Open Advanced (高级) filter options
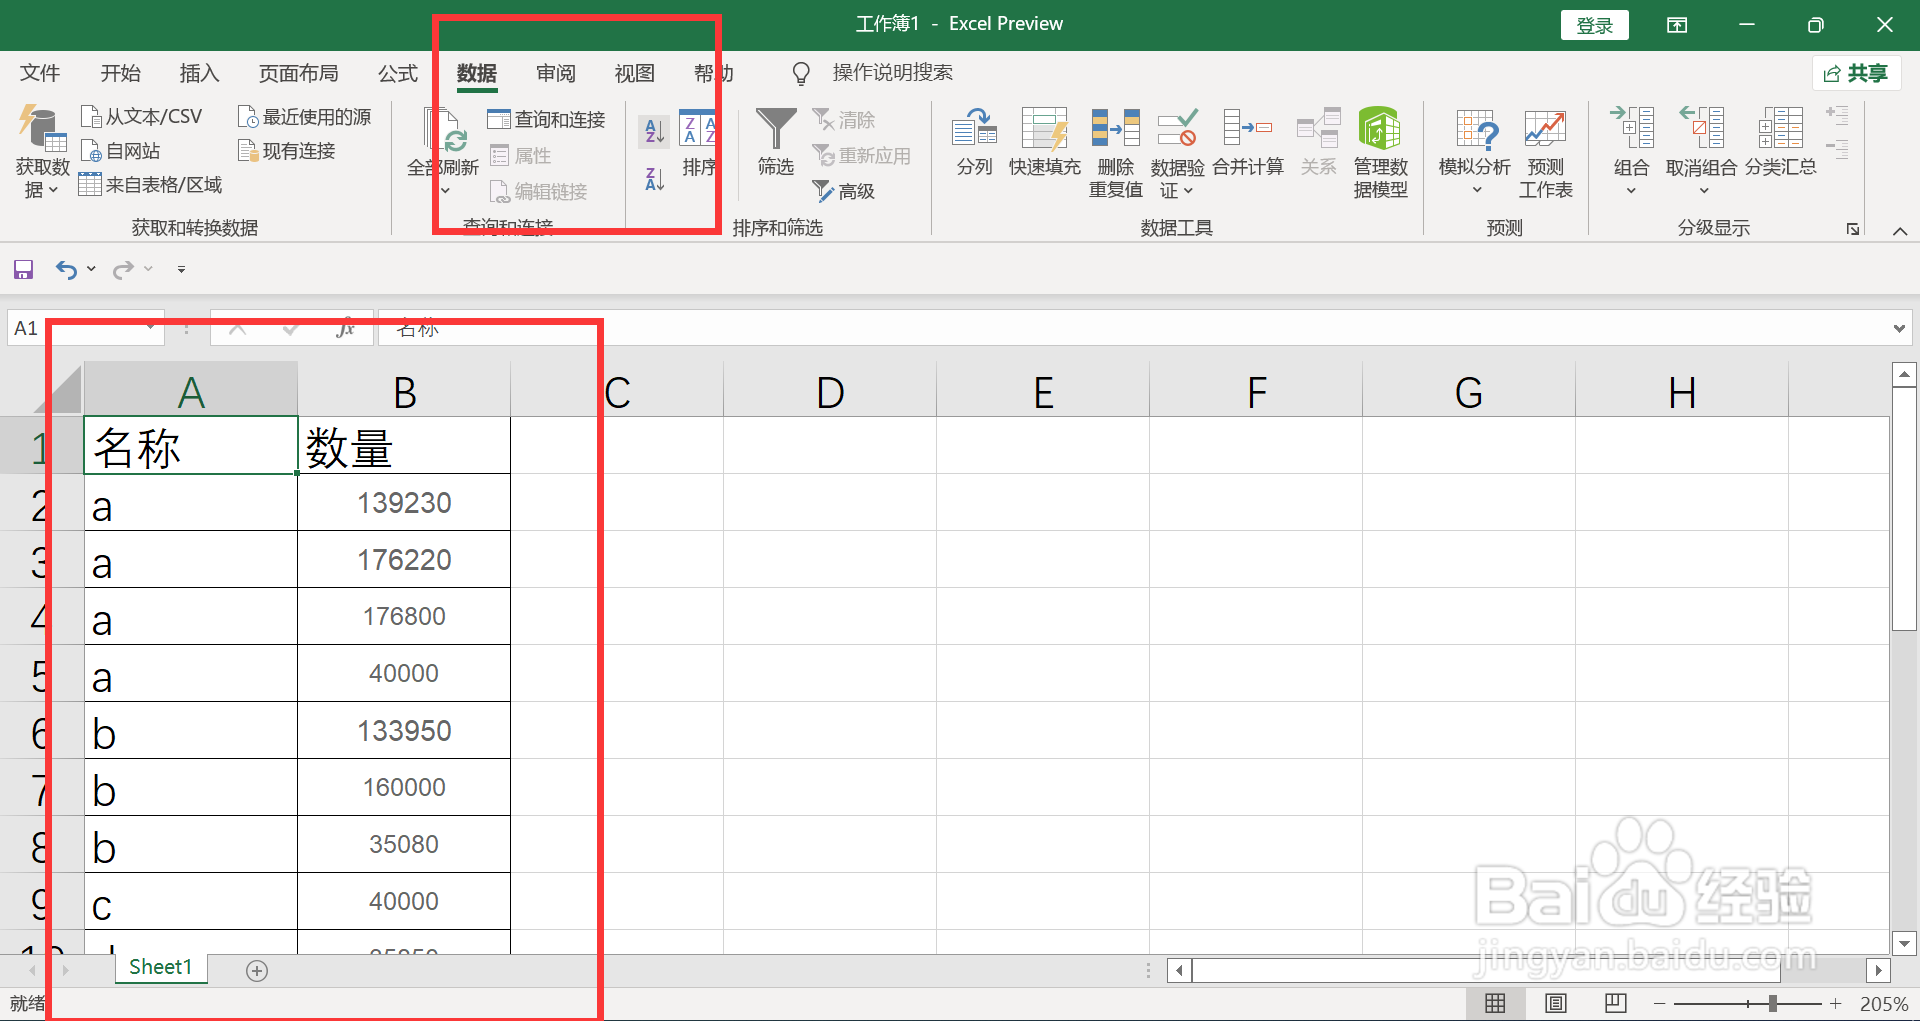This screenshot has height=1021, width=1920. tap(844, 191)
